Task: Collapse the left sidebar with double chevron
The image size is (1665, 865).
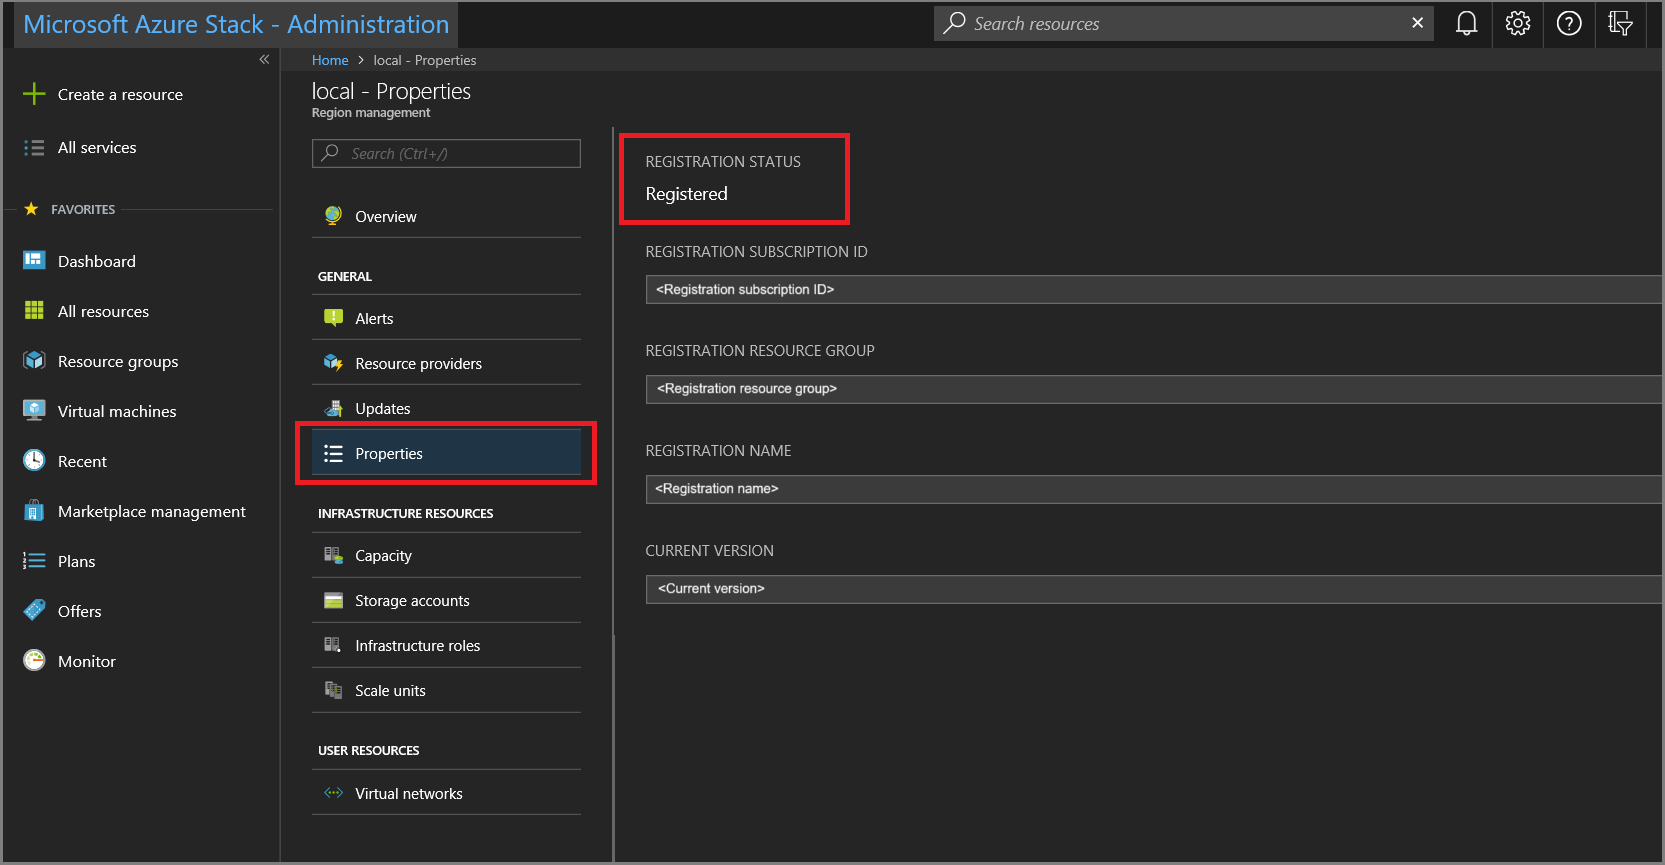Action: point(264,60)
